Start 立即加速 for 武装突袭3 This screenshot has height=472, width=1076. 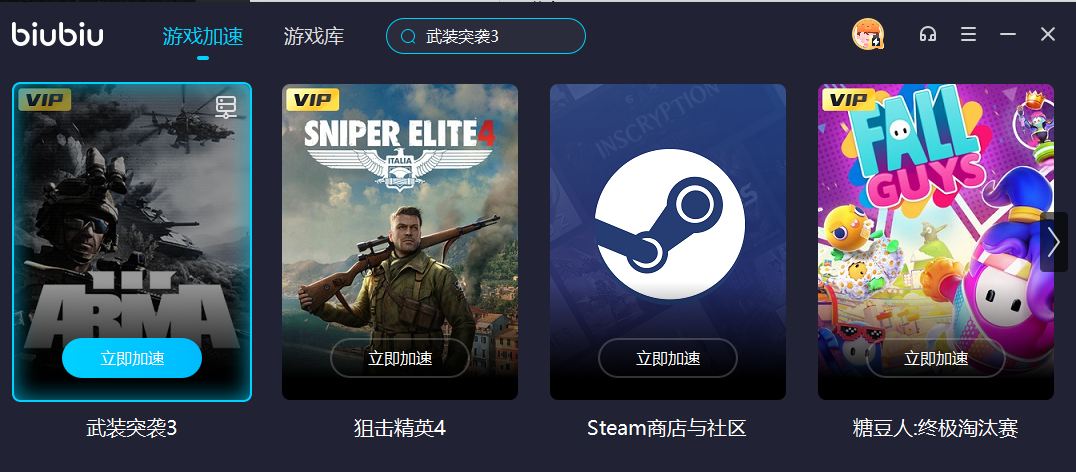132,358
